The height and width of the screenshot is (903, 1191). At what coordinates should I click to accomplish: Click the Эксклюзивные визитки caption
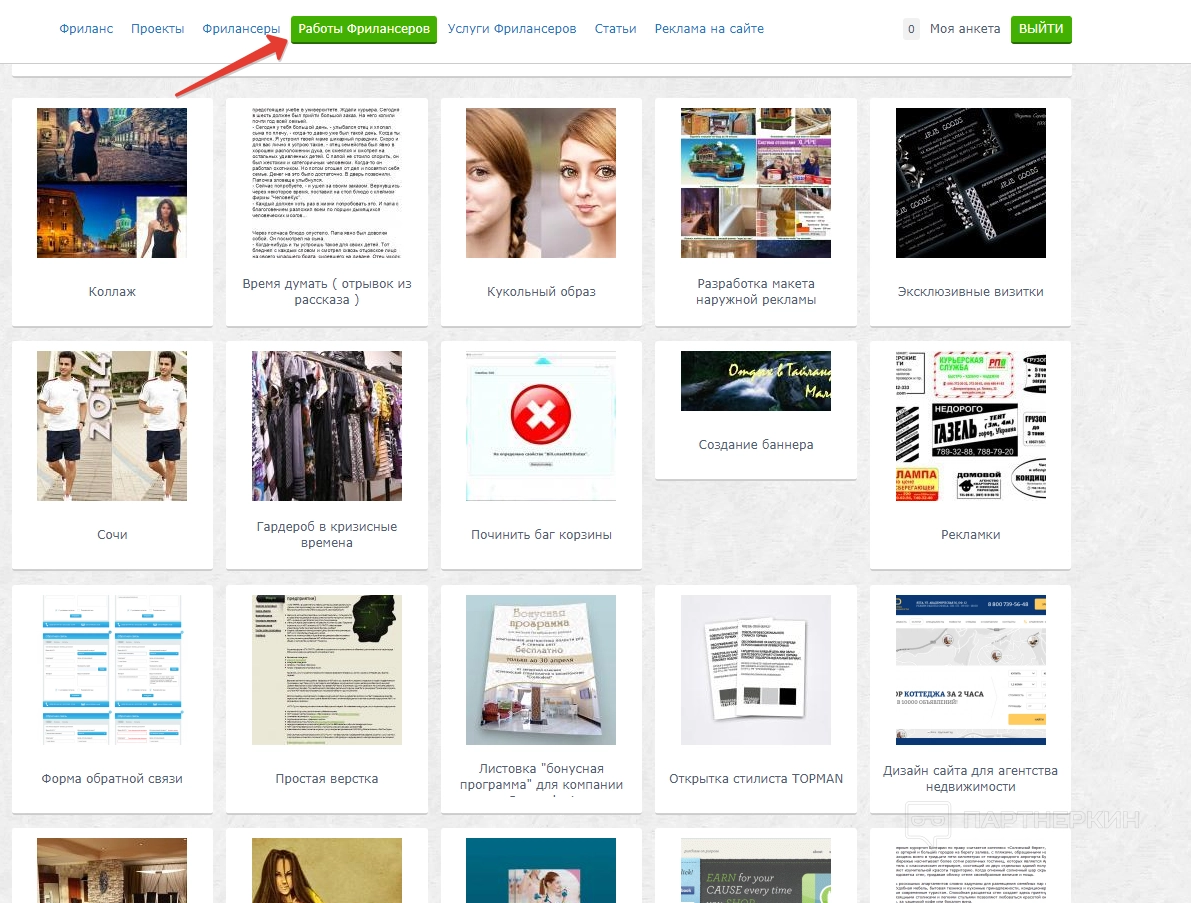(x=971, y=292)
